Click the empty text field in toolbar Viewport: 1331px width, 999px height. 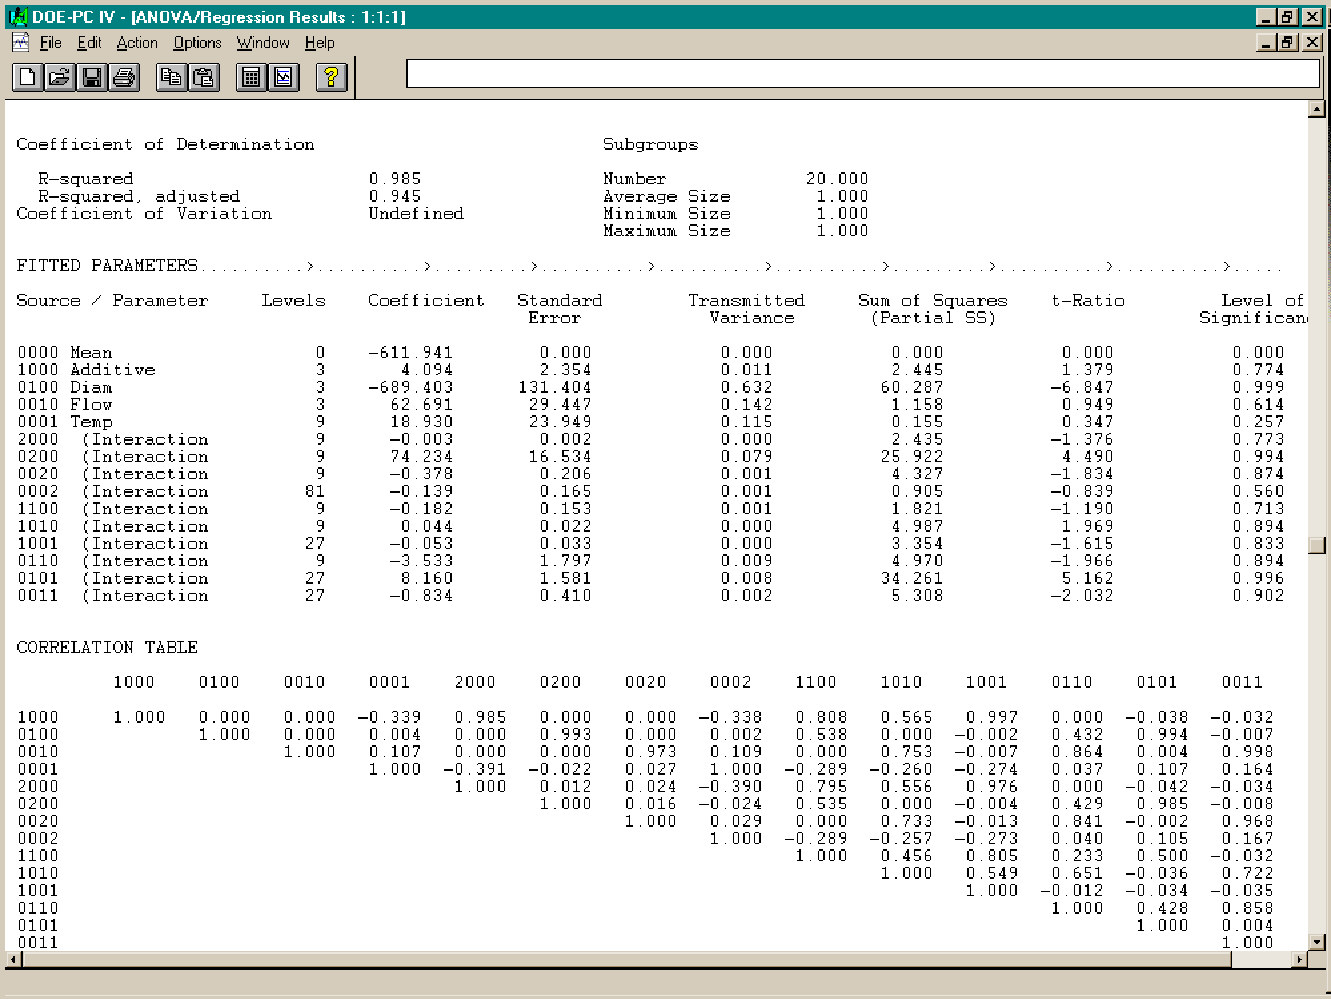tap(863, 73)
